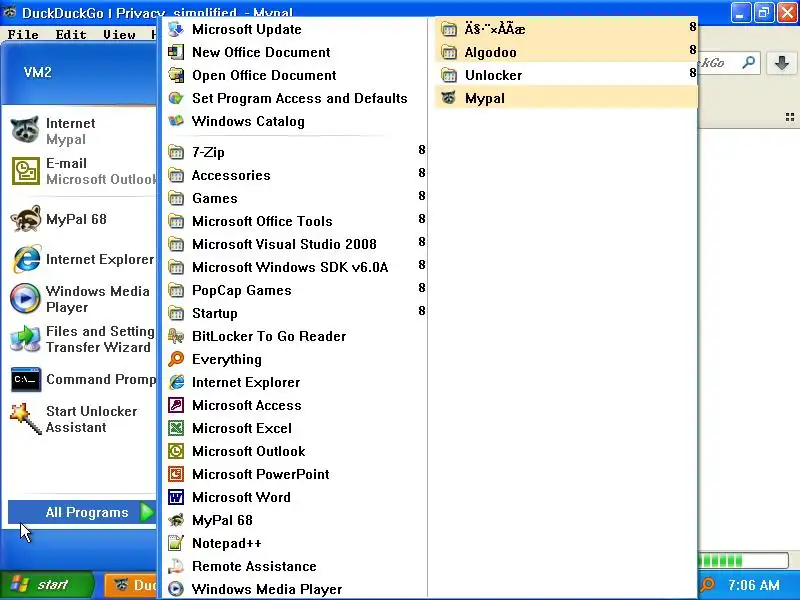Launch Microsoft Word
Viewport: 800px width, 600px height.
(x=293, y=497)
